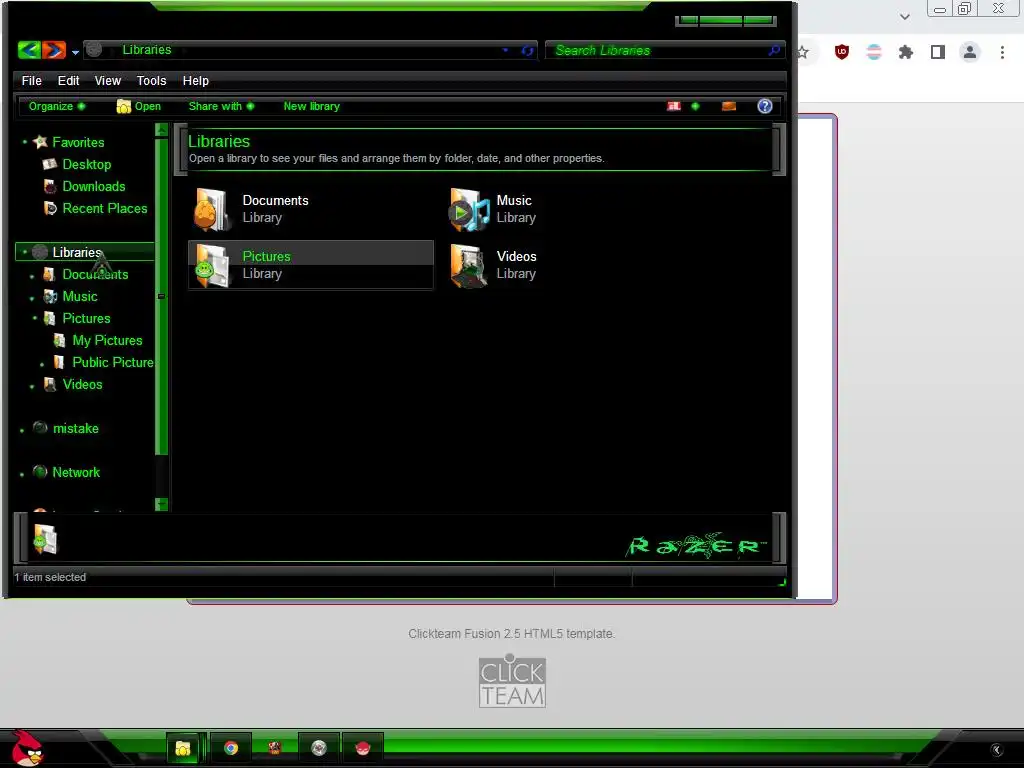Open Chrome extensions puzzle icon
The image size is (1024, 768).
coord(905,52)
